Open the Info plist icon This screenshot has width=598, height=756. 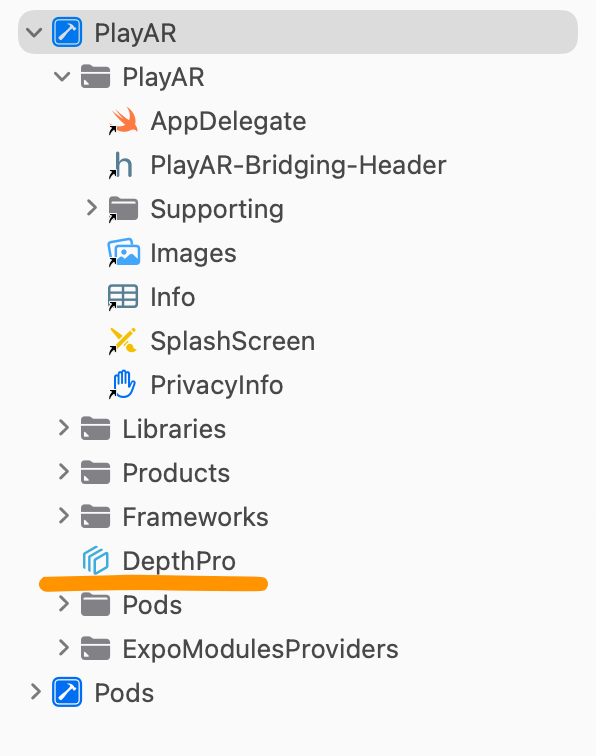(123, 297)
